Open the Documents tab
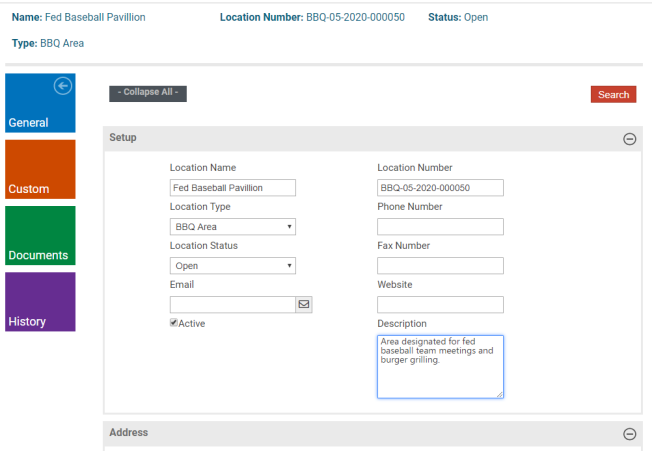Viewport: 652px width, 451px height. click(x=40, y=235)
